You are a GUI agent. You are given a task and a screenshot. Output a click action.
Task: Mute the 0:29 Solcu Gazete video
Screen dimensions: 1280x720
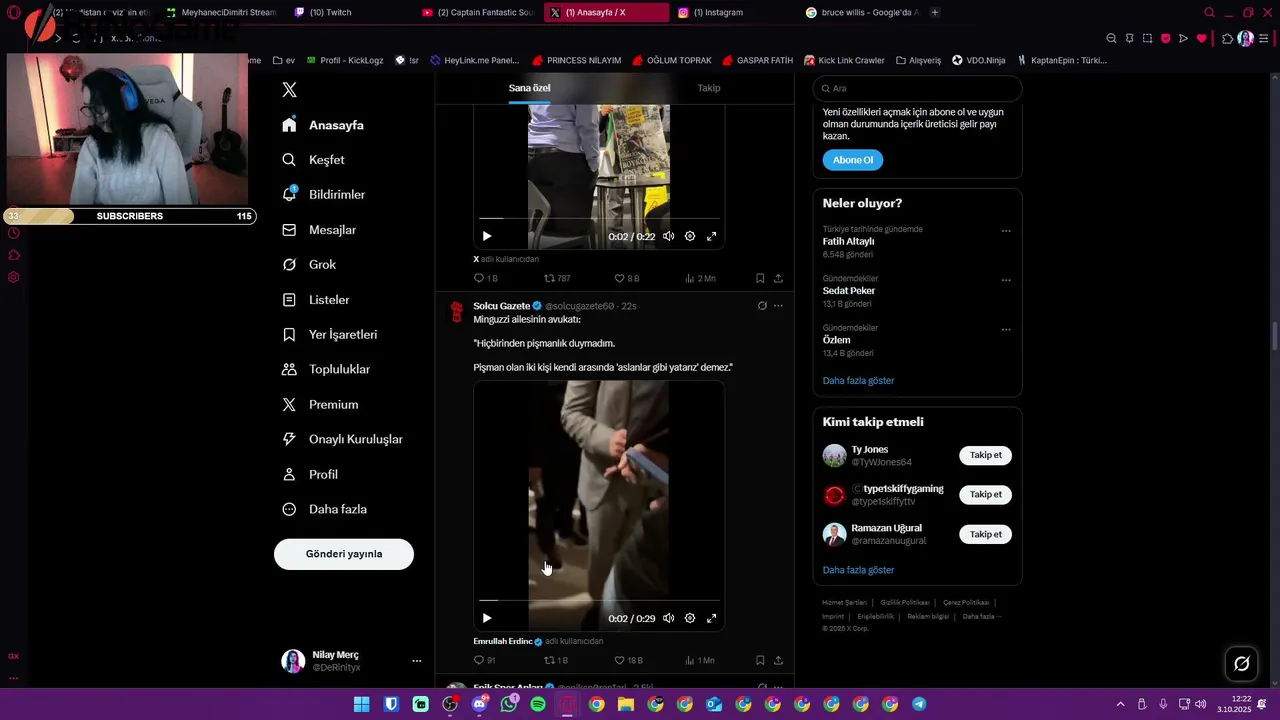tap(668, 618)
